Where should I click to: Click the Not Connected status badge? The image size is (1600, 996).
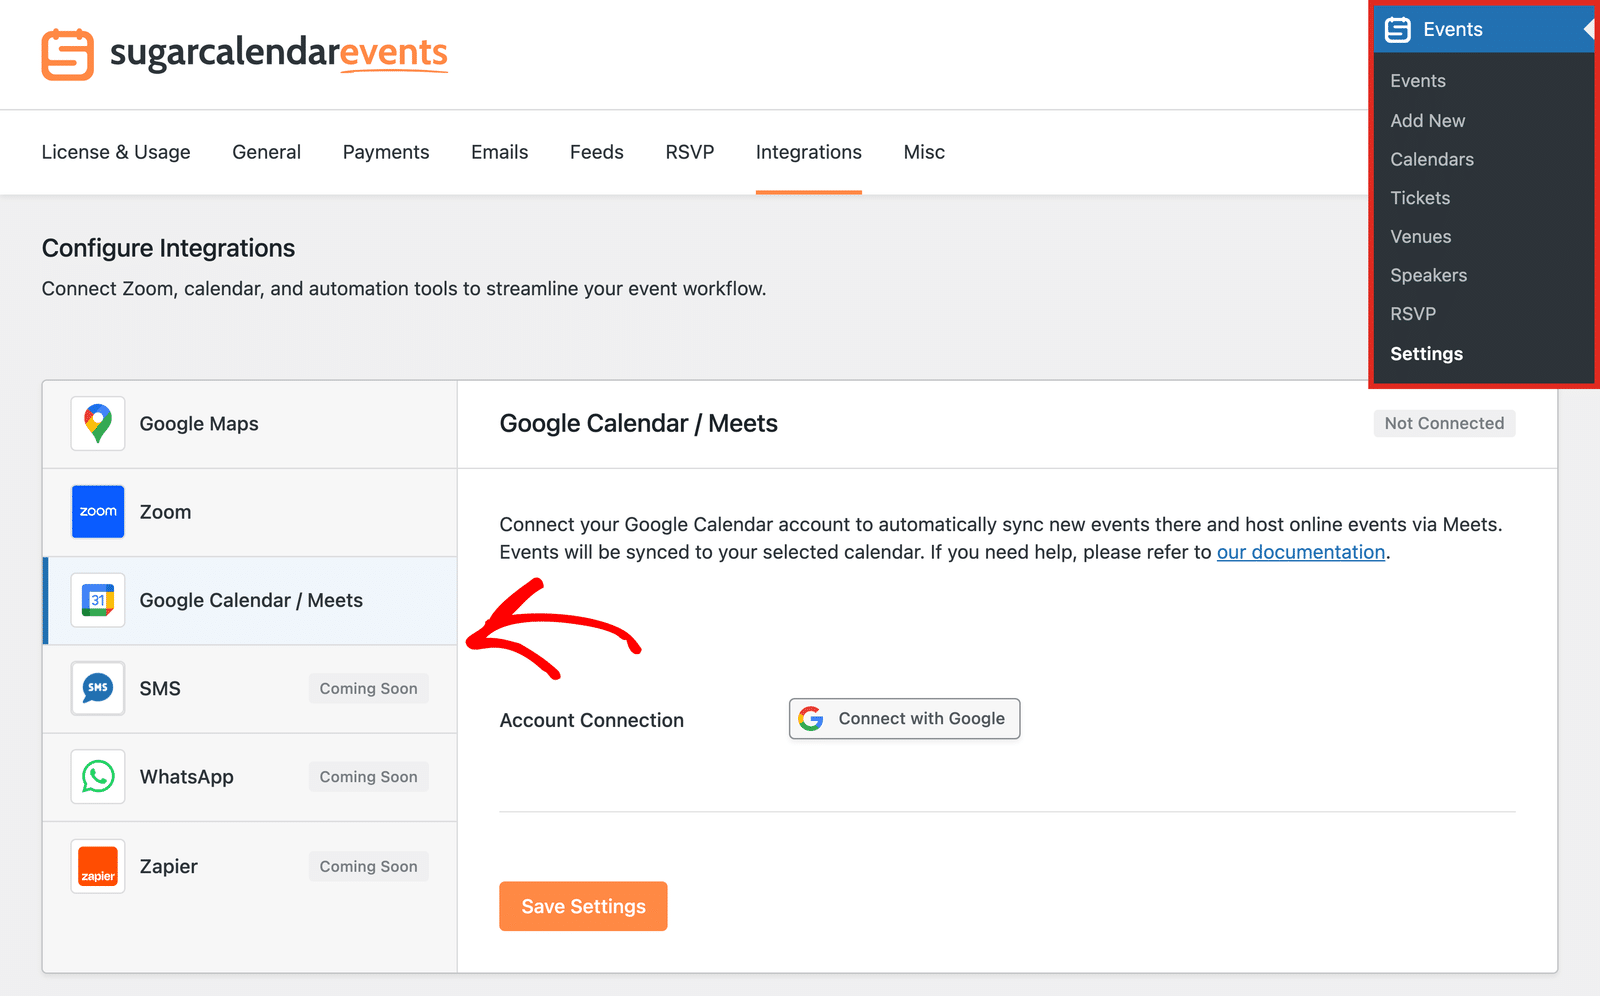click(x=1444, y=424)
